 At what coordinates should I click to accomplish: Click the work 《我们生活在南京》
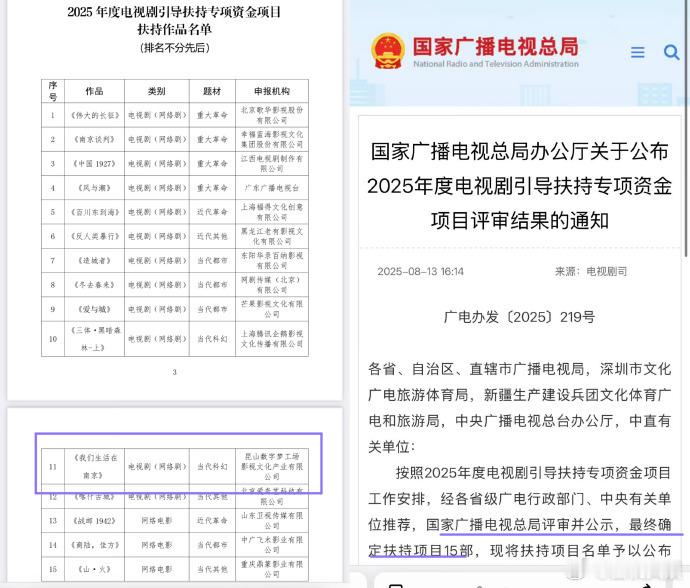(95, 467)
